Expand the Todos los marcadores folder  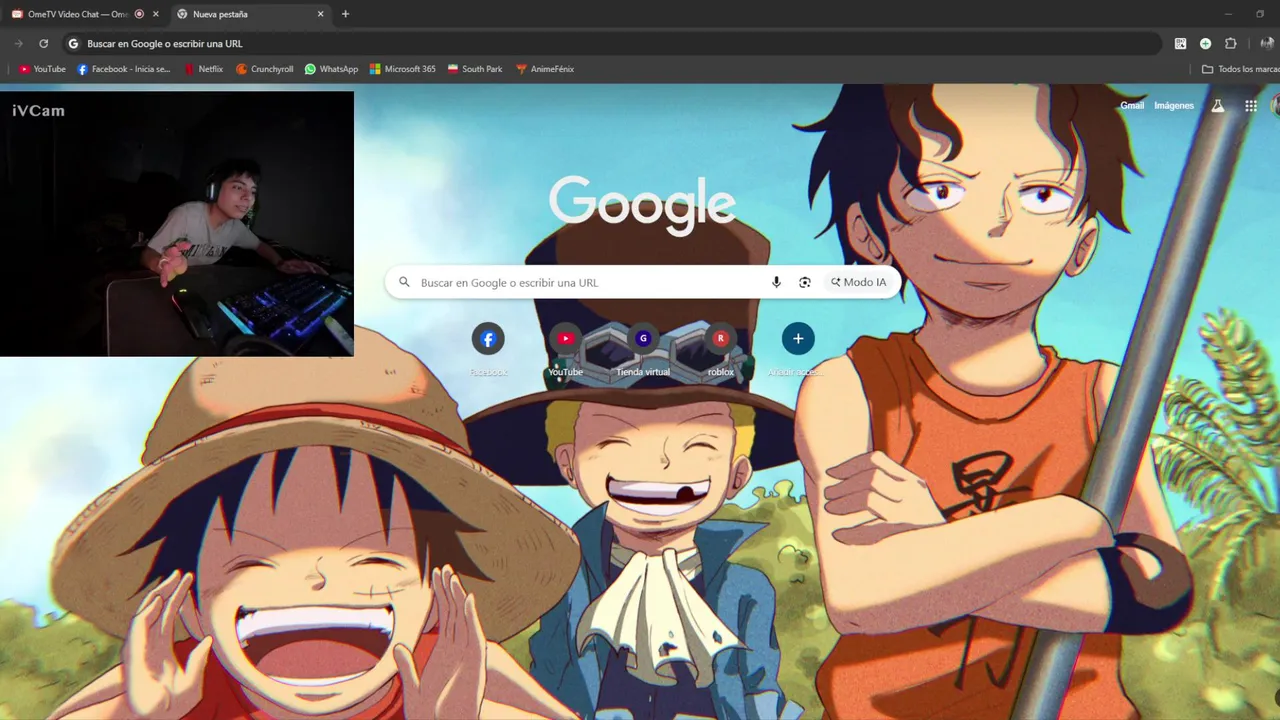pos(1240,69)
